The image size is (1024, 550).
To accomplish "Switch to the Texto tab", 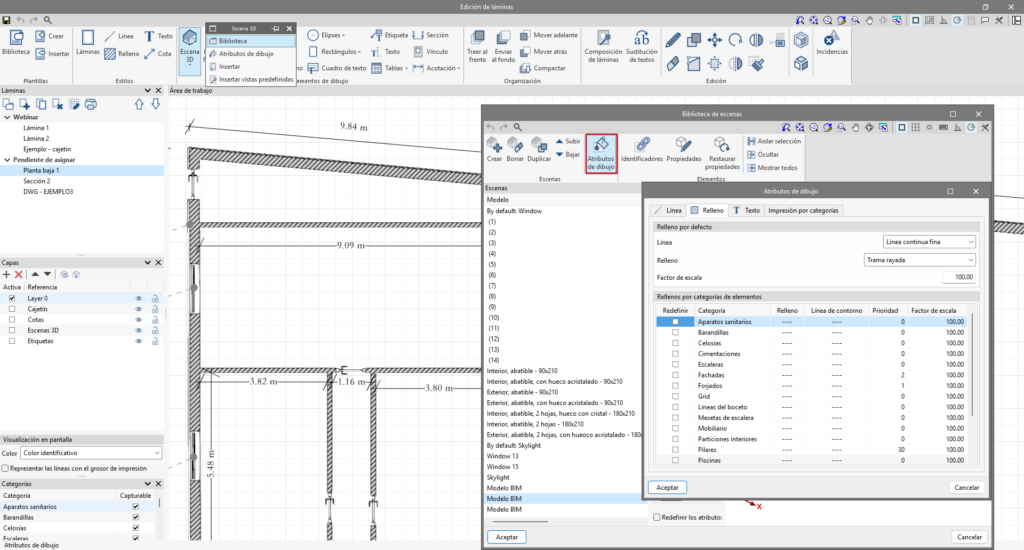I will point(745,211).
